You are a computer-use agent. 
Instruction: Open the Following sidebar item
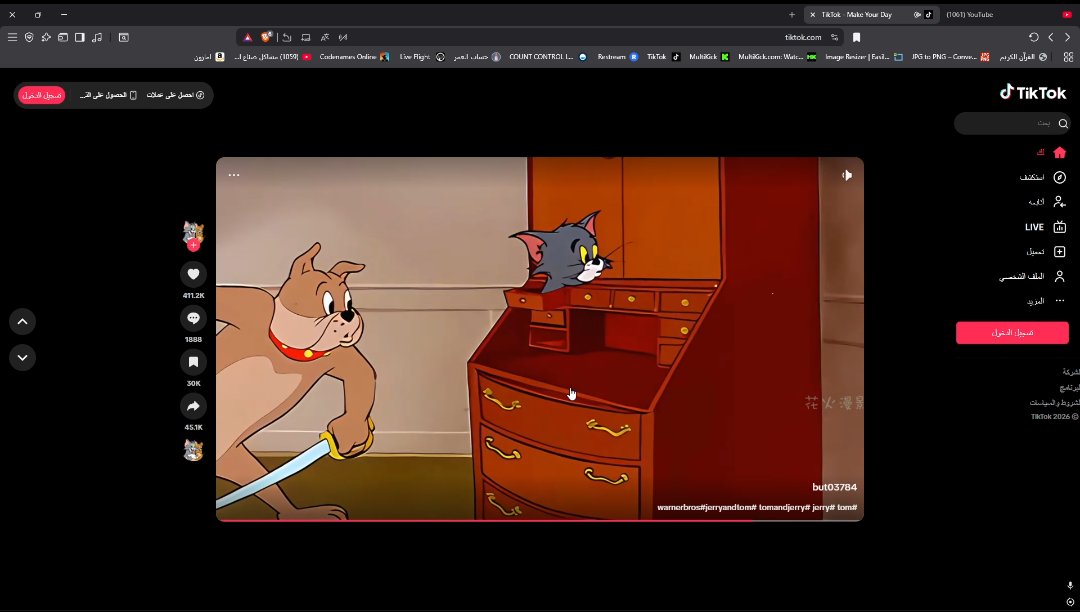(1047, 202)
